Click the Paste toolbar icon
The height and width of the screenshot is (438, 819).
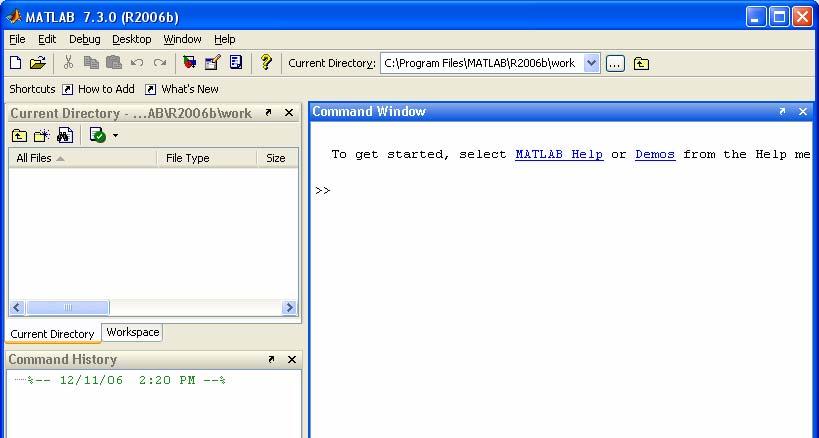[114, 63]
